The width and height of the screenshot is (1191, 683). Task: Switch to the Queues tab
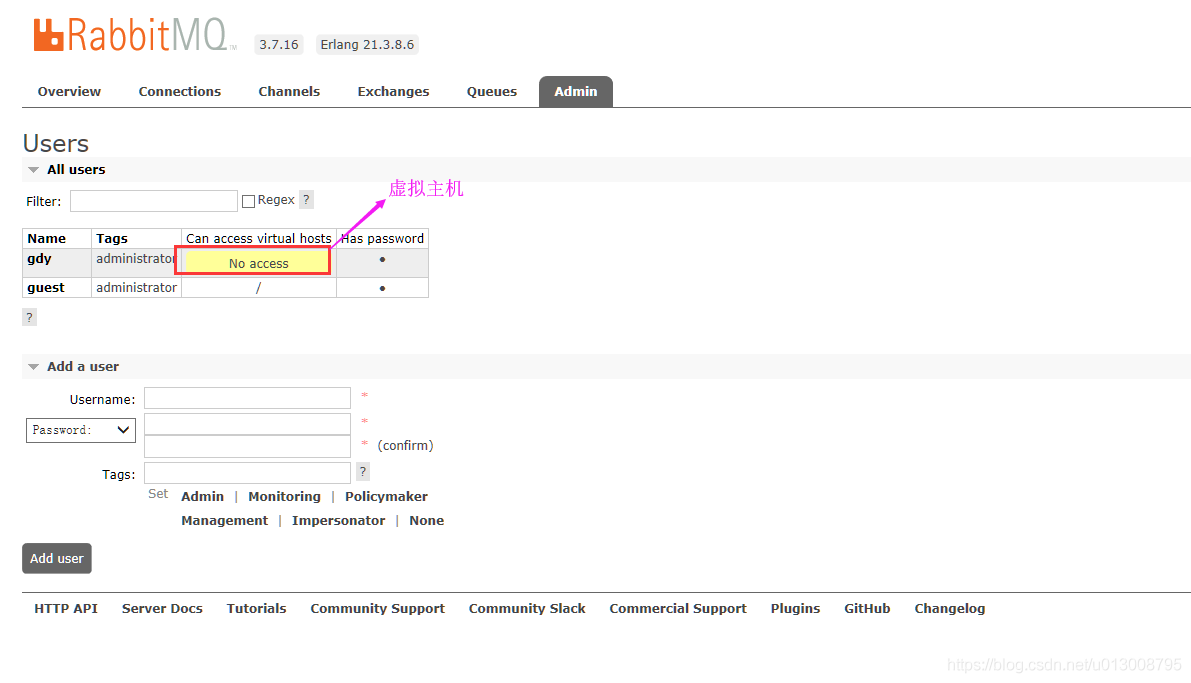pos(491,91)
